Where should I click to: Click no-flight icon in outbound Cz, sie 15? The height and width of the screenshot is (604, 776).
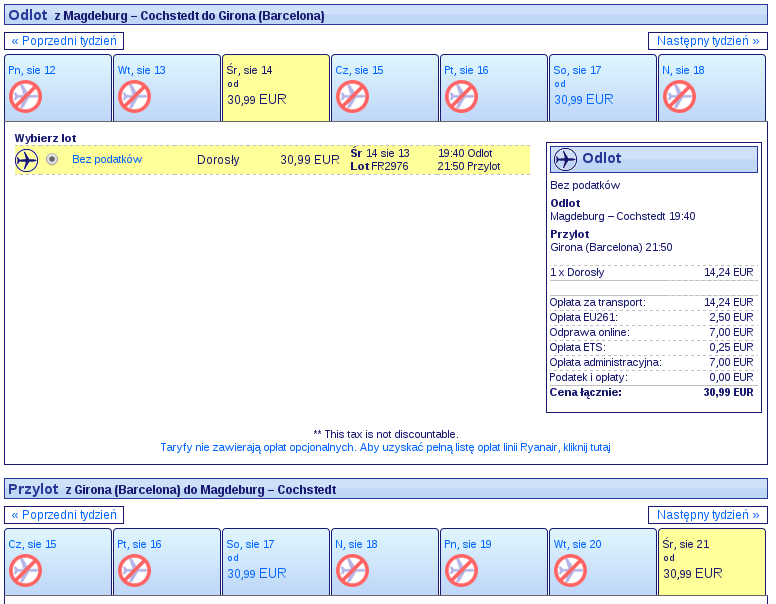[352, 97]
